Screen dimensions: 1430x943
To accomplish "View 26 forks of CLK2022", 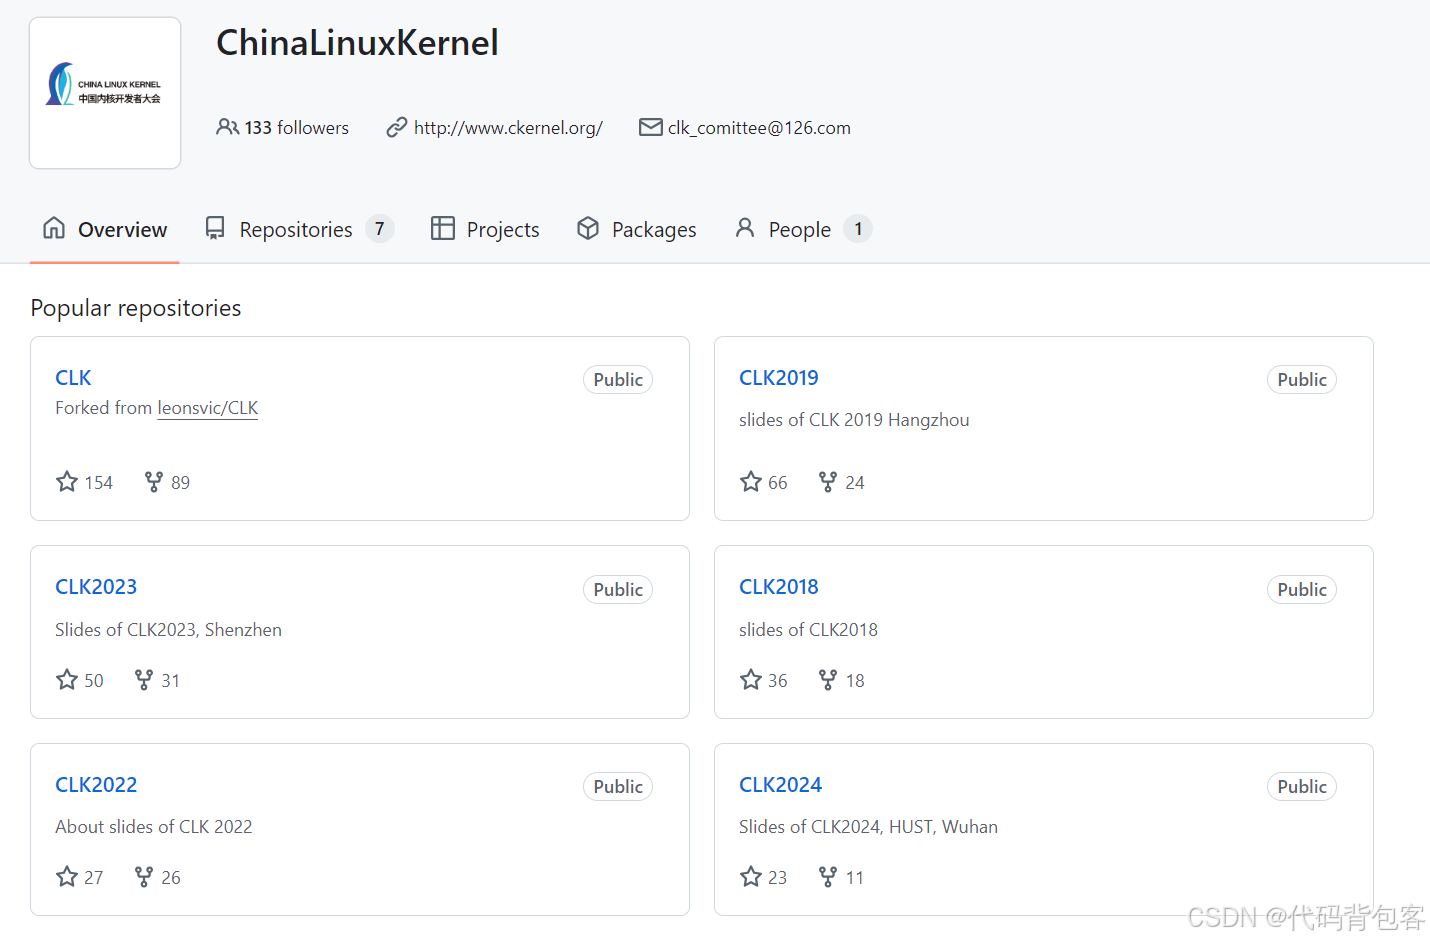I will (171, 878).
